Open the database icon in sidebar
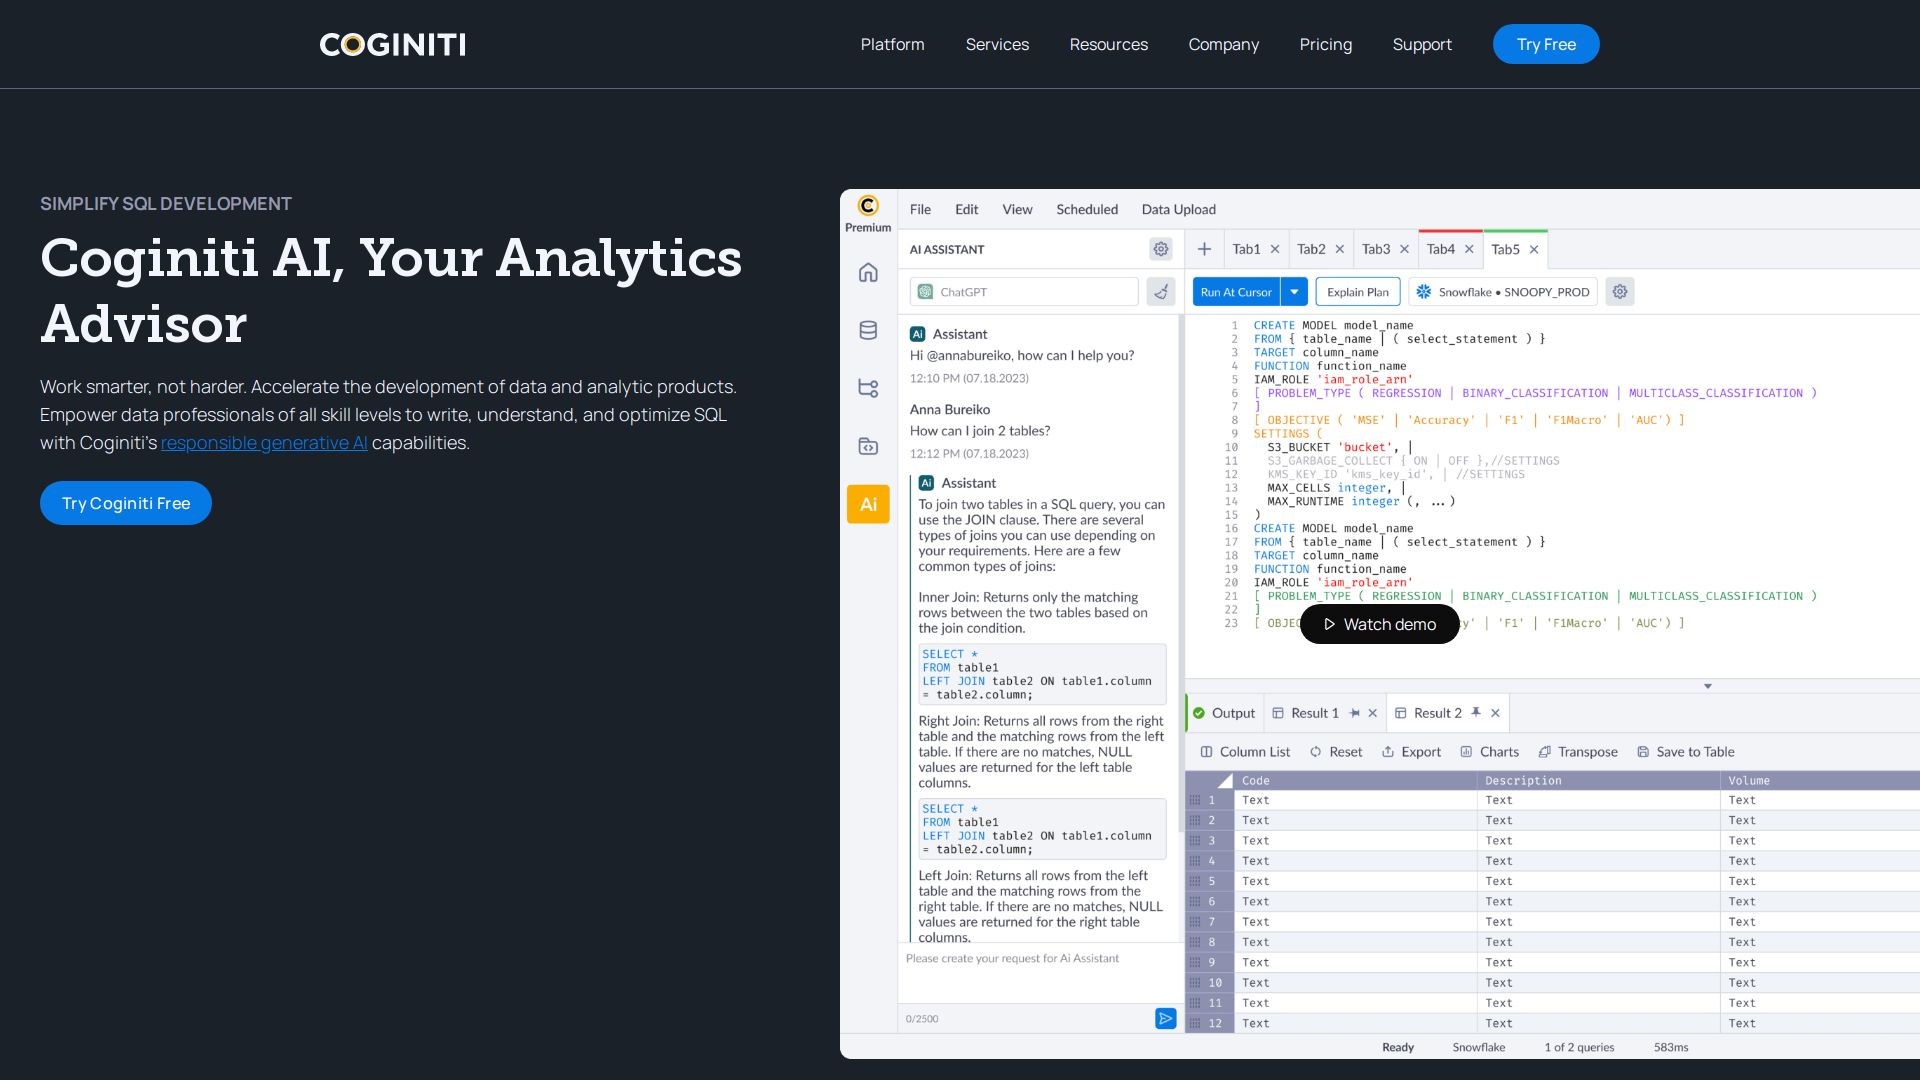The width and height of the screenshot is (1920, 1080). click(x=868, y=330)
